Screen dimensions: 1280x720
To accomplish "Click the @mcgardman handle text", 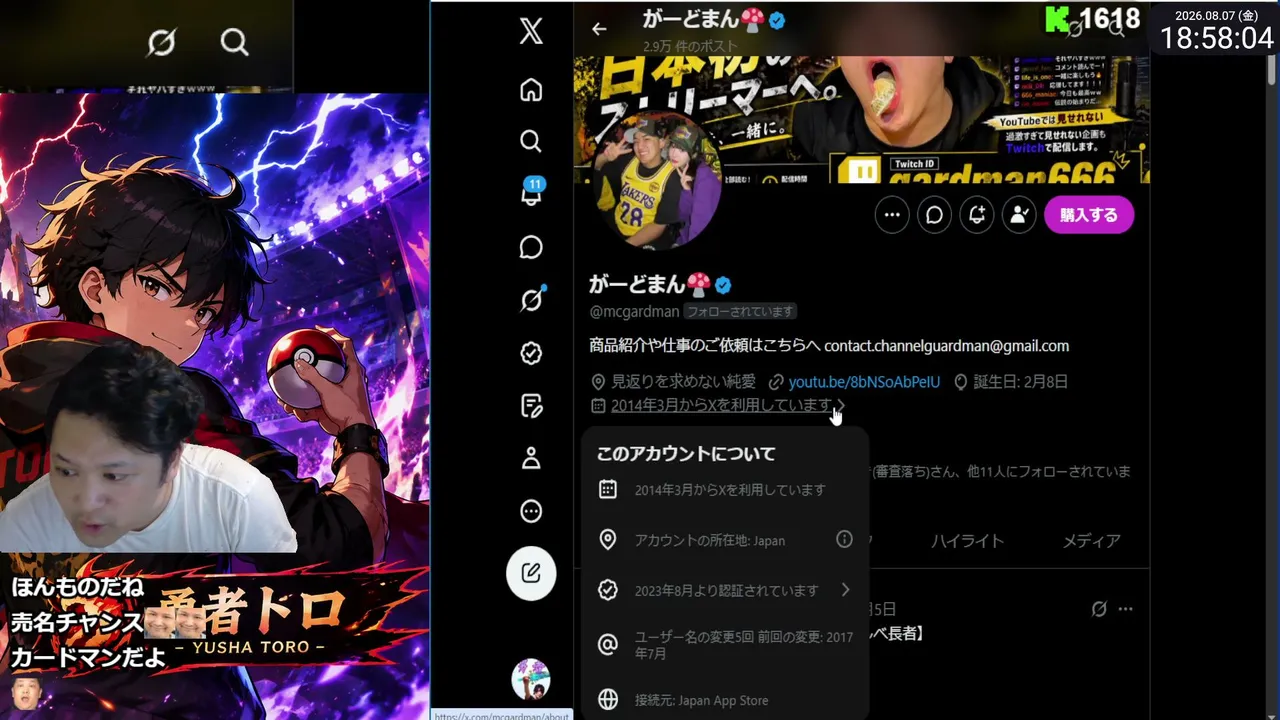I will 634,312.
